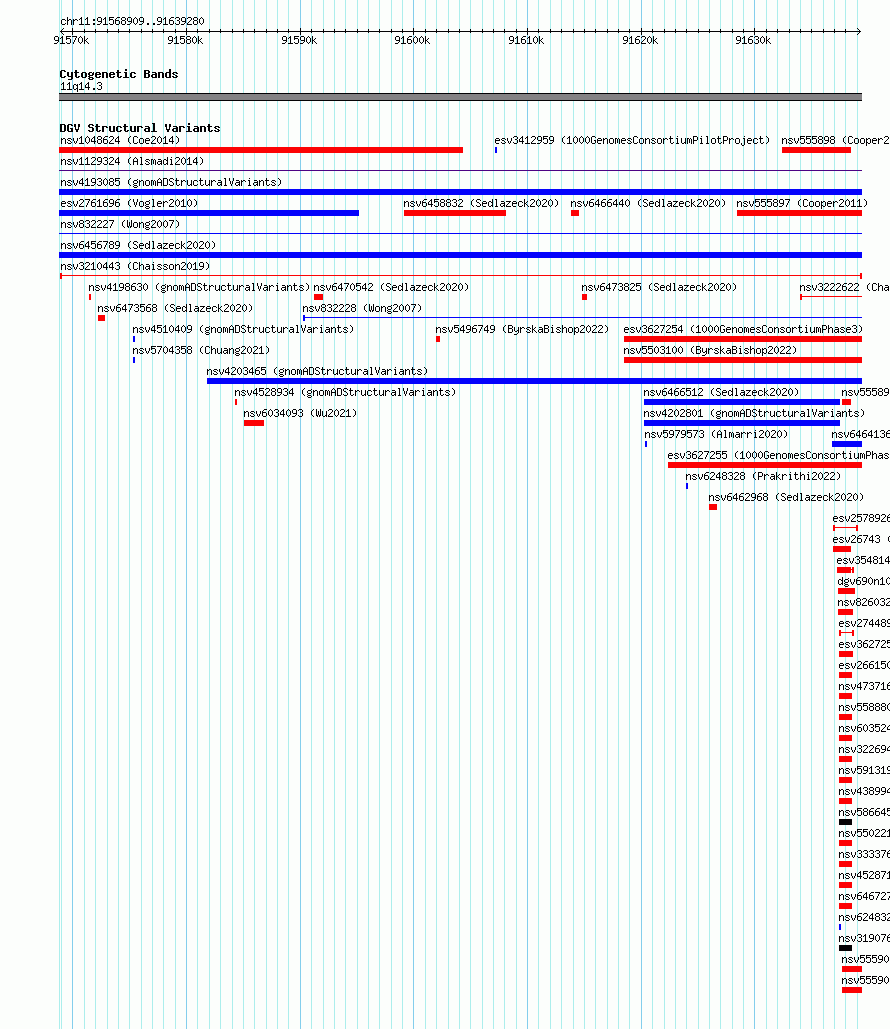This screenshot has height=1029, width=890.
Task: Click the thick blue bar under nsv4193085
Action: click(460, 192)
